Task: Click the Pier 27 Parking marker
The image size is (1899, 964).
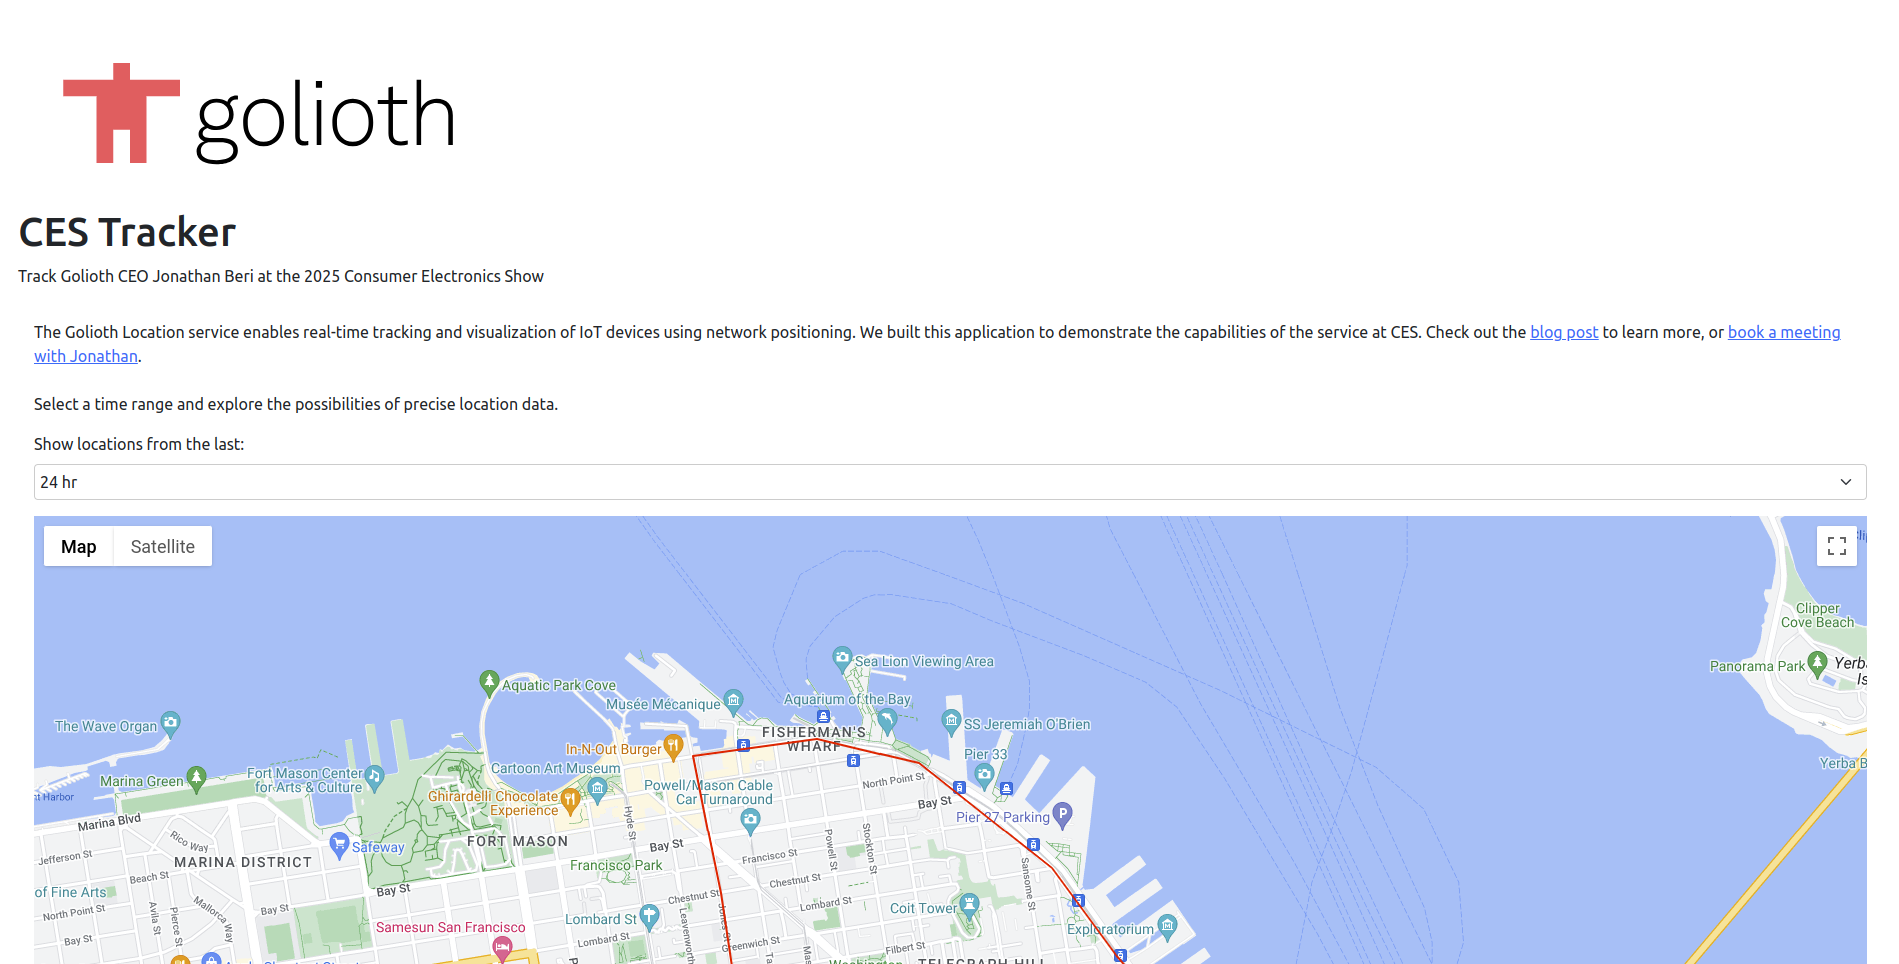Action: (x=1063, y=815)
